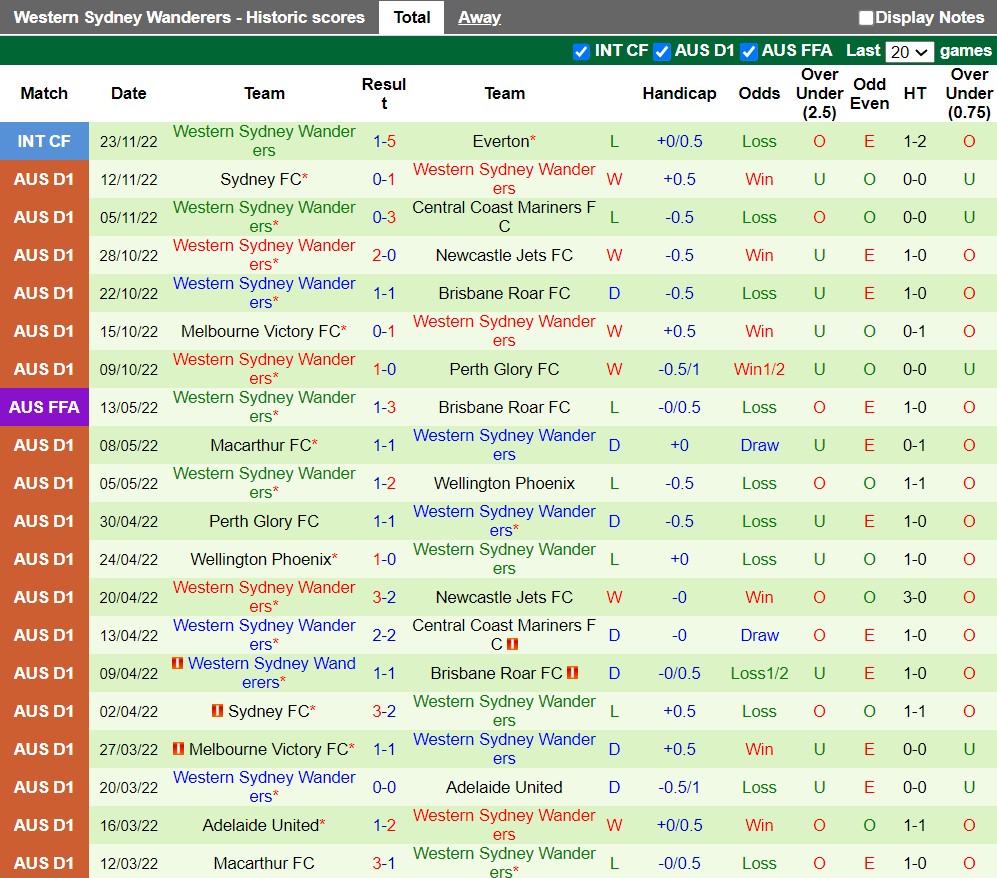Viewport: 997px width, 878px height.
Task: Open Adelaide United from the 20/03/22 match
Action: click(504, 787)
